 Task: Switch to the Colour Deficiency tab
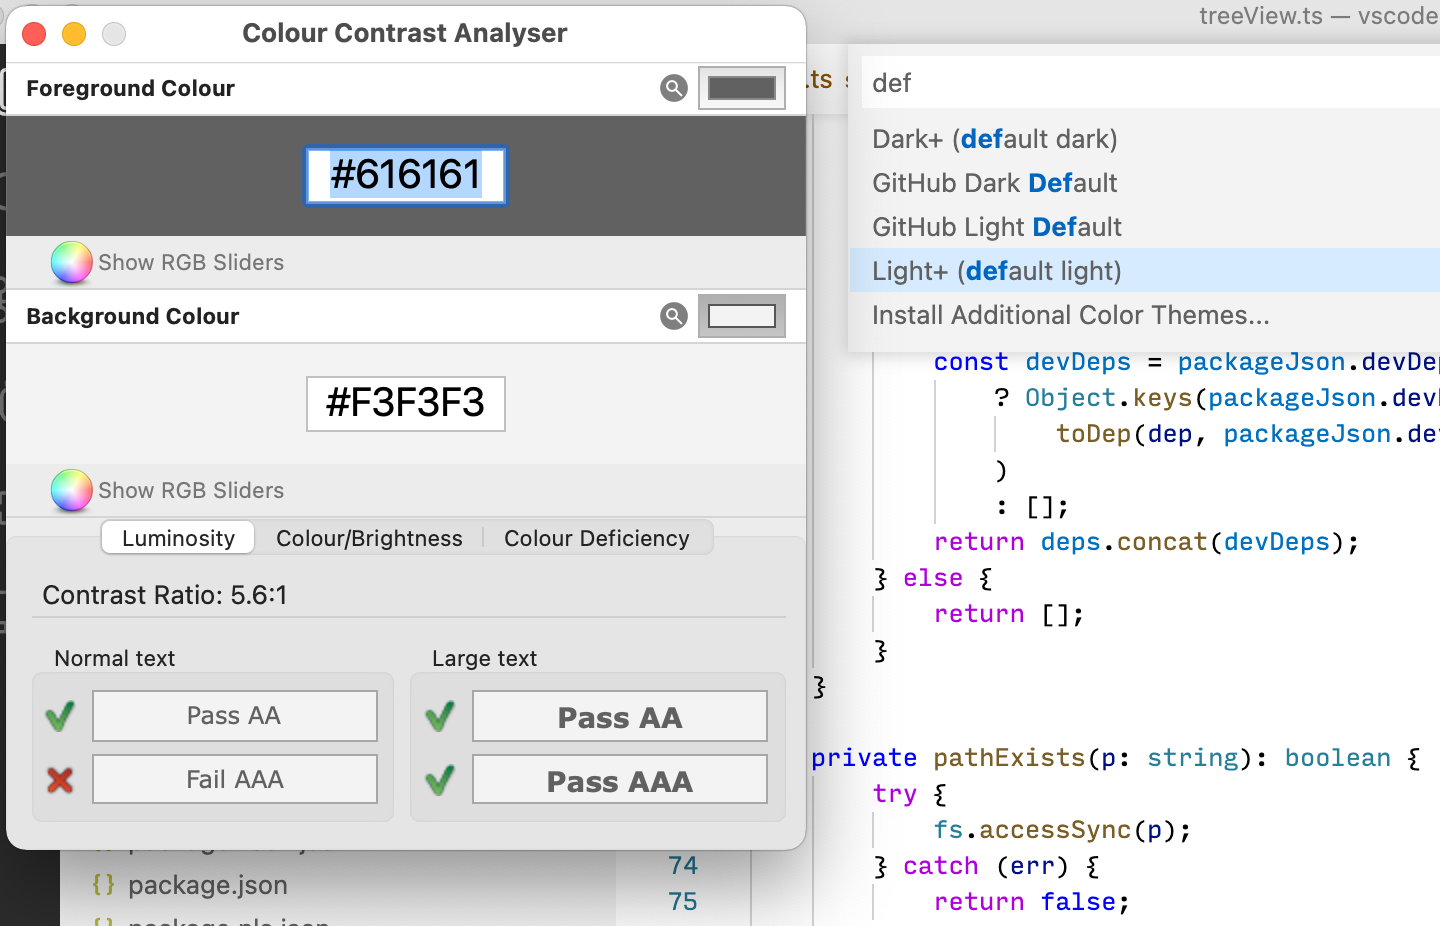click(597, 538)
